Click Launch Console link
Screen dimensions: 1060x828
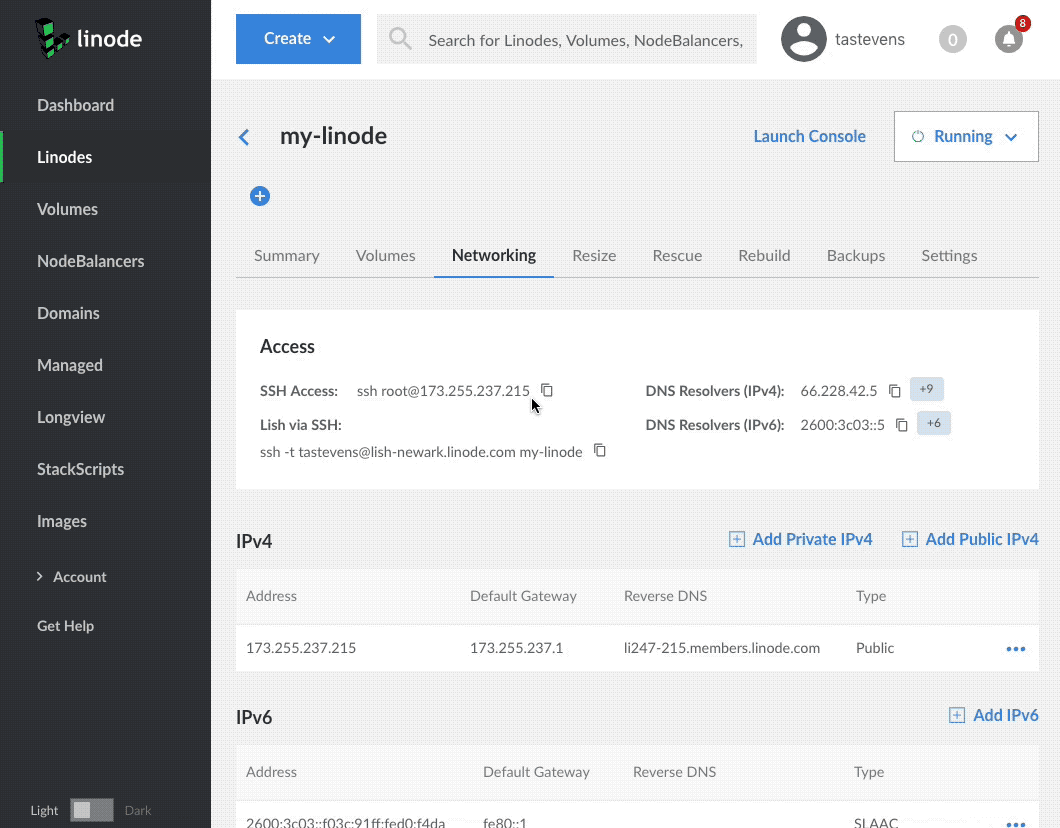(809, 137)
